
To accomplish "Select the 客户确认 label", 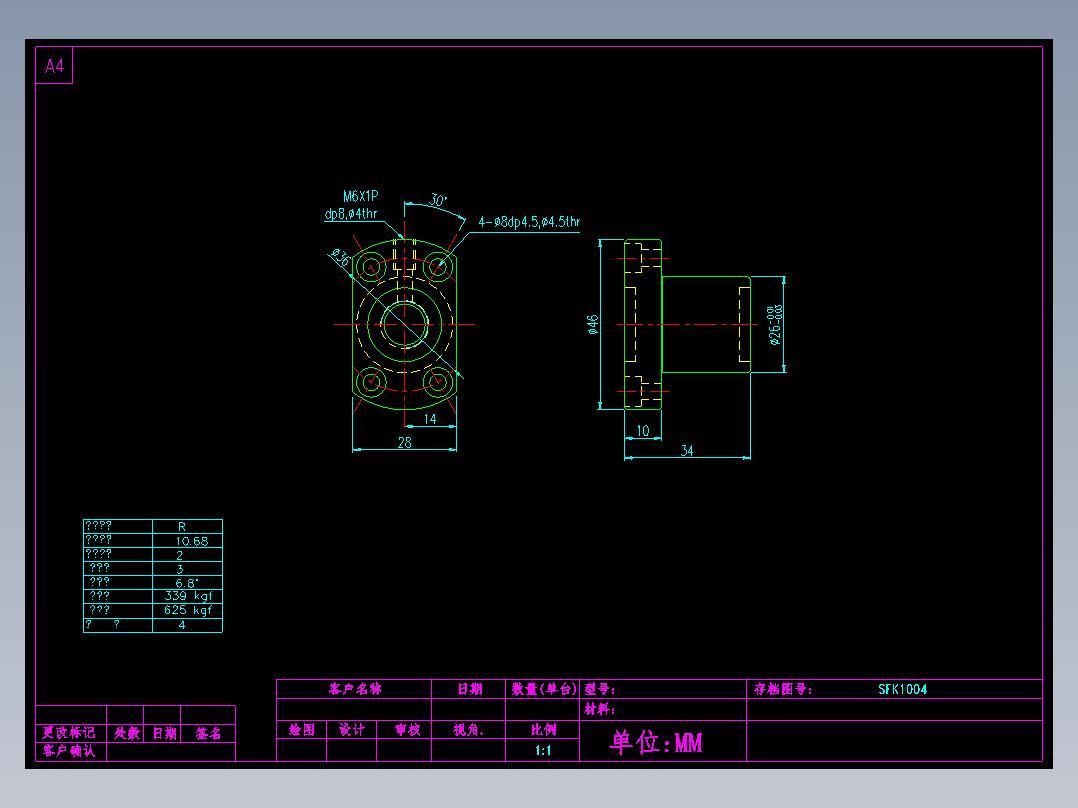I will (69, 751).
